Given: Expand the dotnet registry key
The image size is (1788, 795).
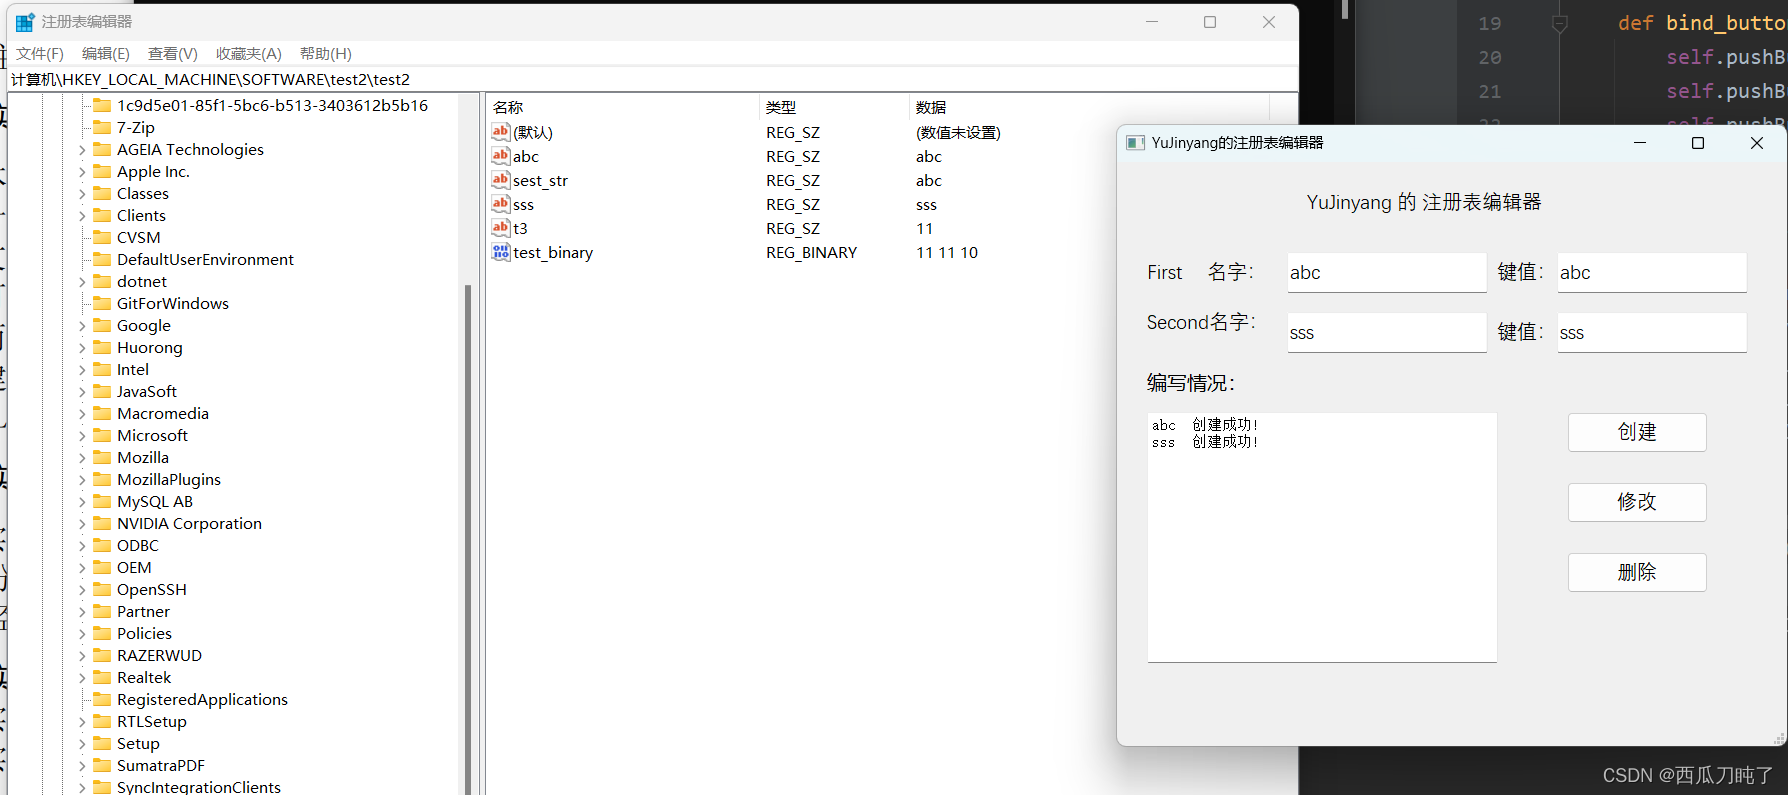Looking at the screenshot, I should tap(82, 282).
